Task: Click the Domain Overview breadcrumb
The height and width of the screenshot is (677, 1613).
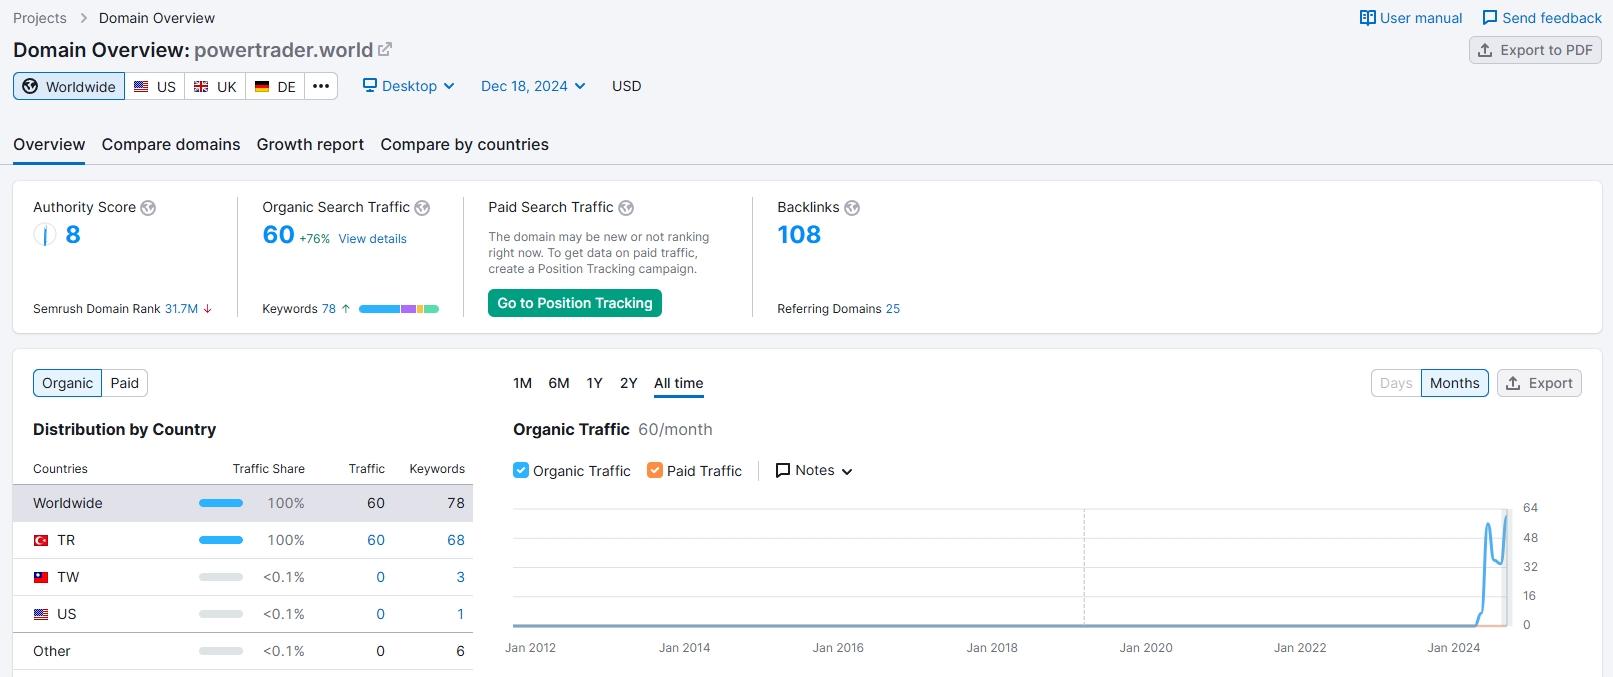Action: [x=157, y=18]
